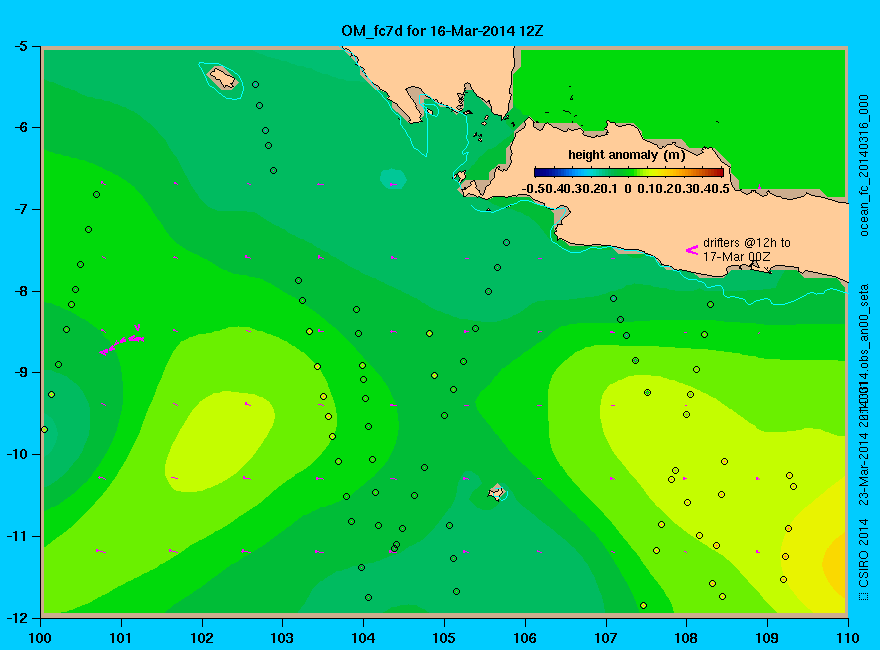The height and width of the screenshot is (650, 880).
Task: Click the latitude axis label "-9"
Action: coord(20,373)
